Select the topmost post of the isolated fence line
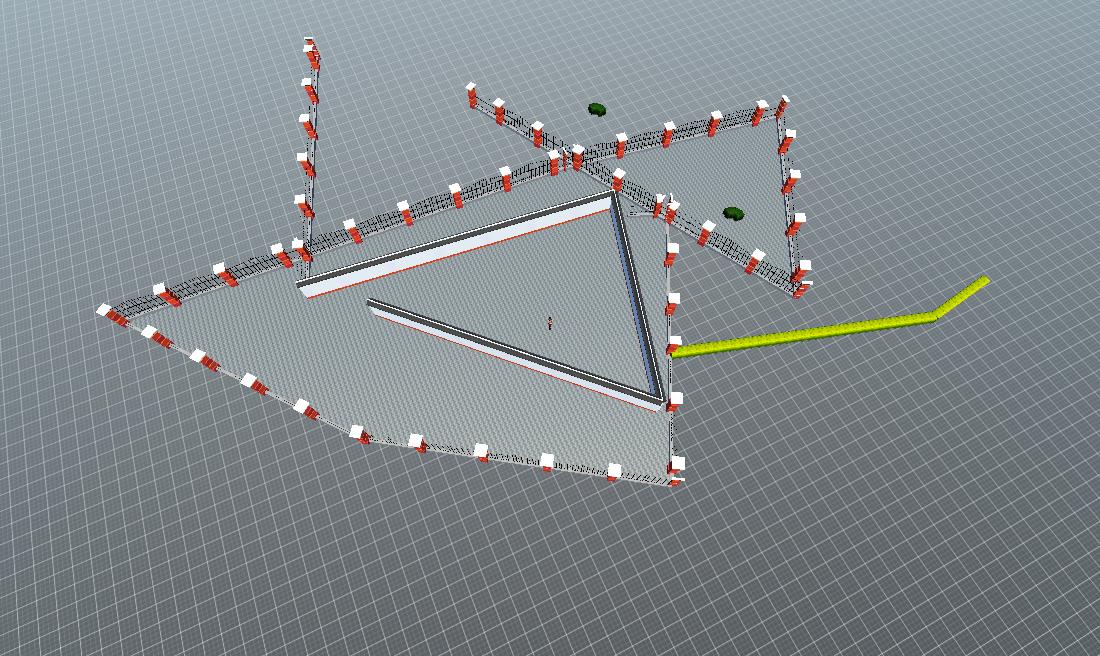The width and height of the screenshot is (1100, 656). pos(311,47)
